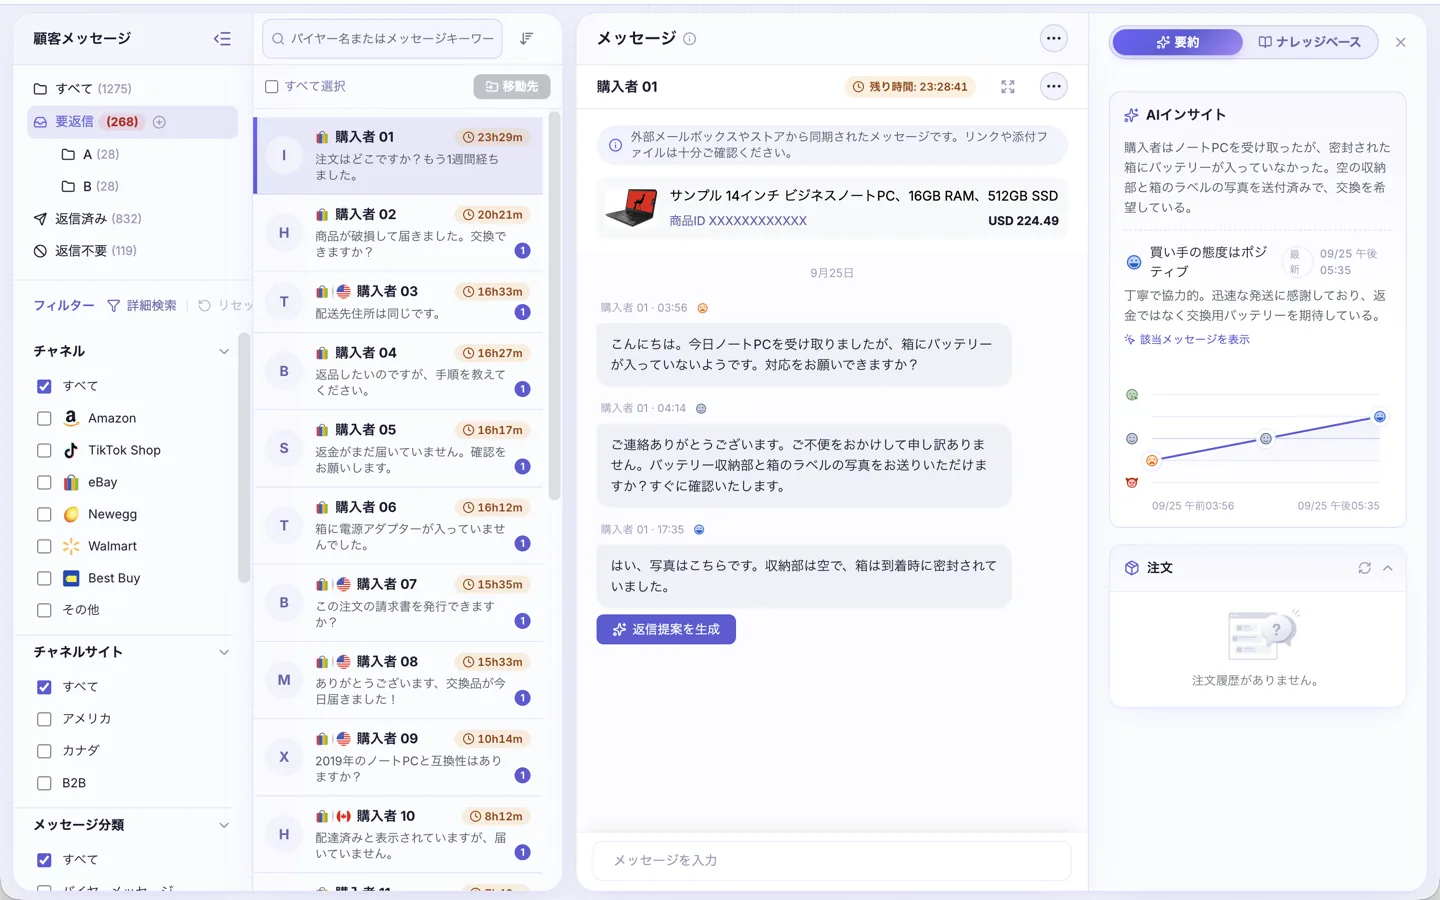
Task: Click the 移動先 move button
Action: coord(512,87)
